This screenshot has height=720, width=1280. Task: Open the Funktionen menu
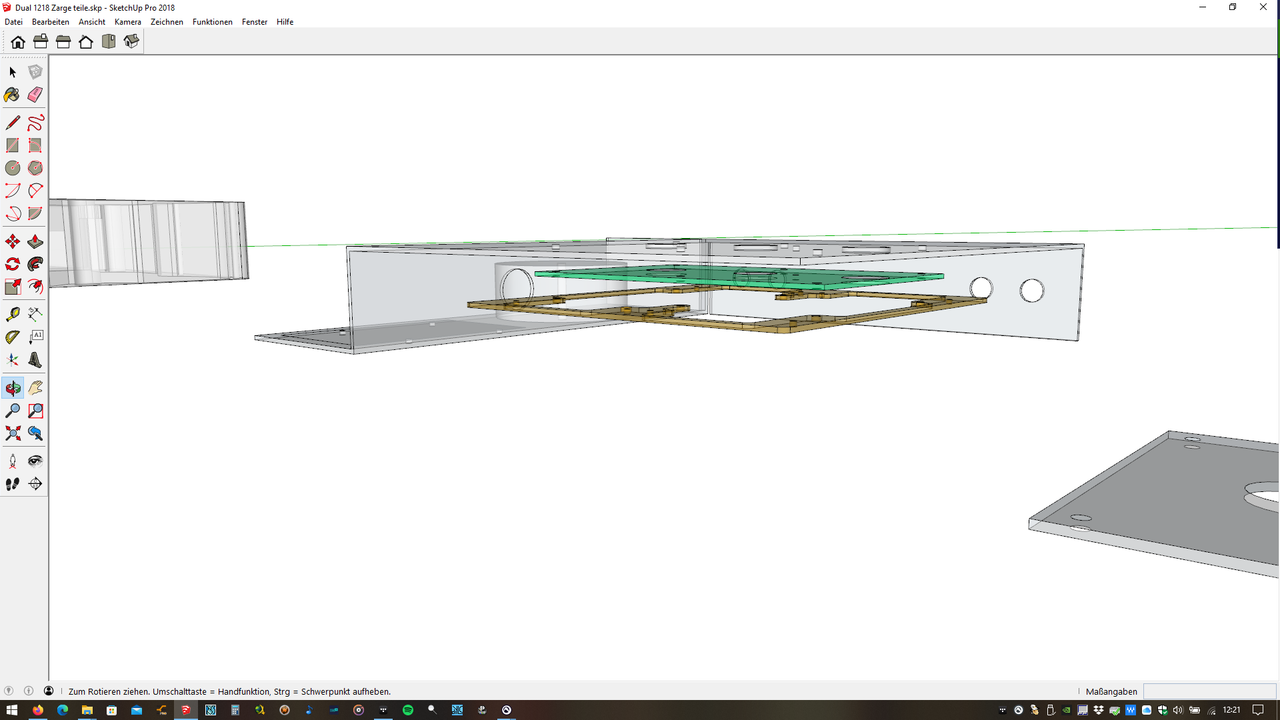(212, 21)
